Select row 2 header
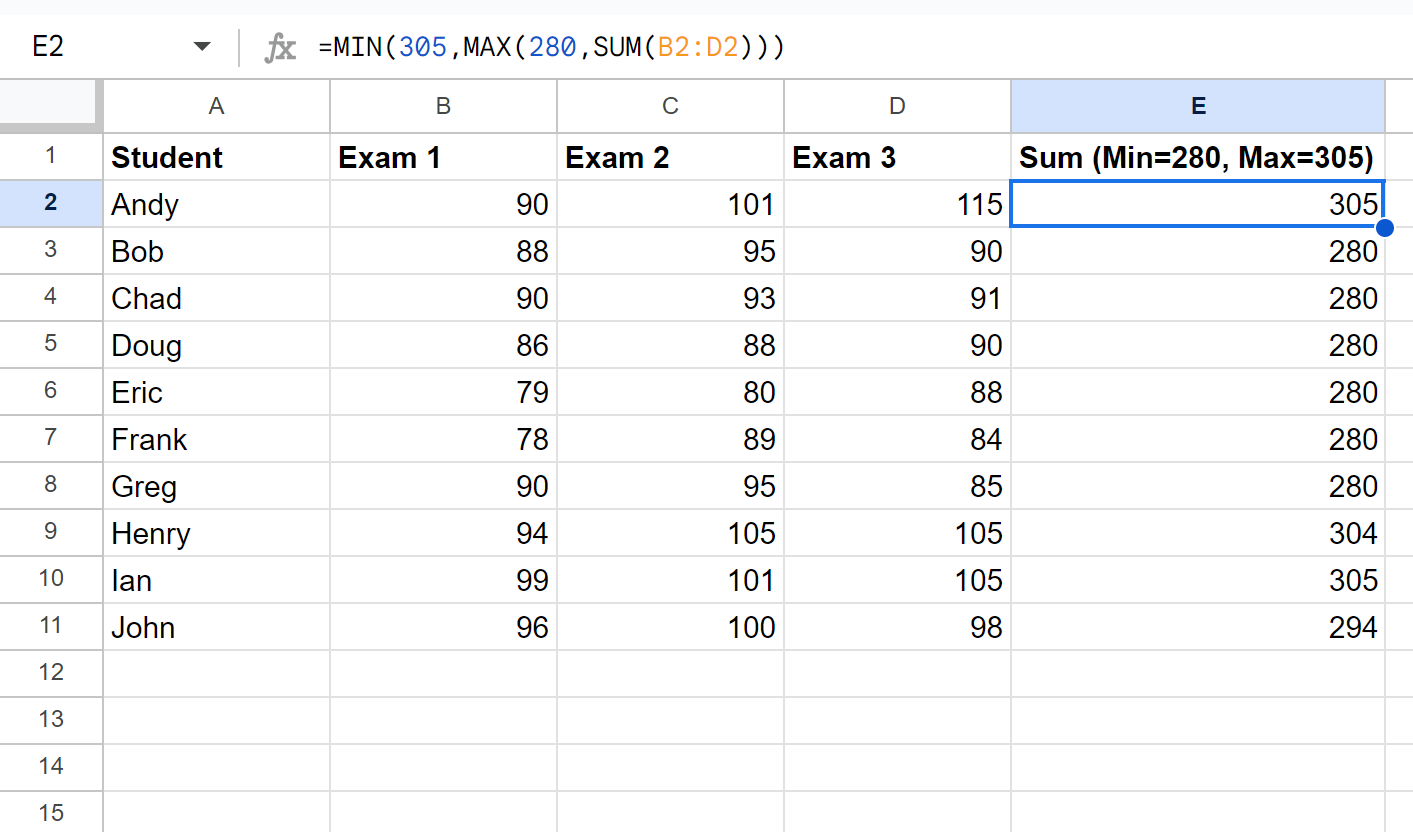Screen dimensions: 1413x832 [x=51, y=204]
